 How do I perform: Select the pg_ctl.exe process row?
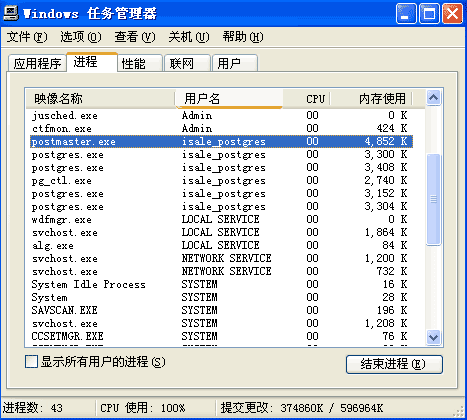pos(221,180)
